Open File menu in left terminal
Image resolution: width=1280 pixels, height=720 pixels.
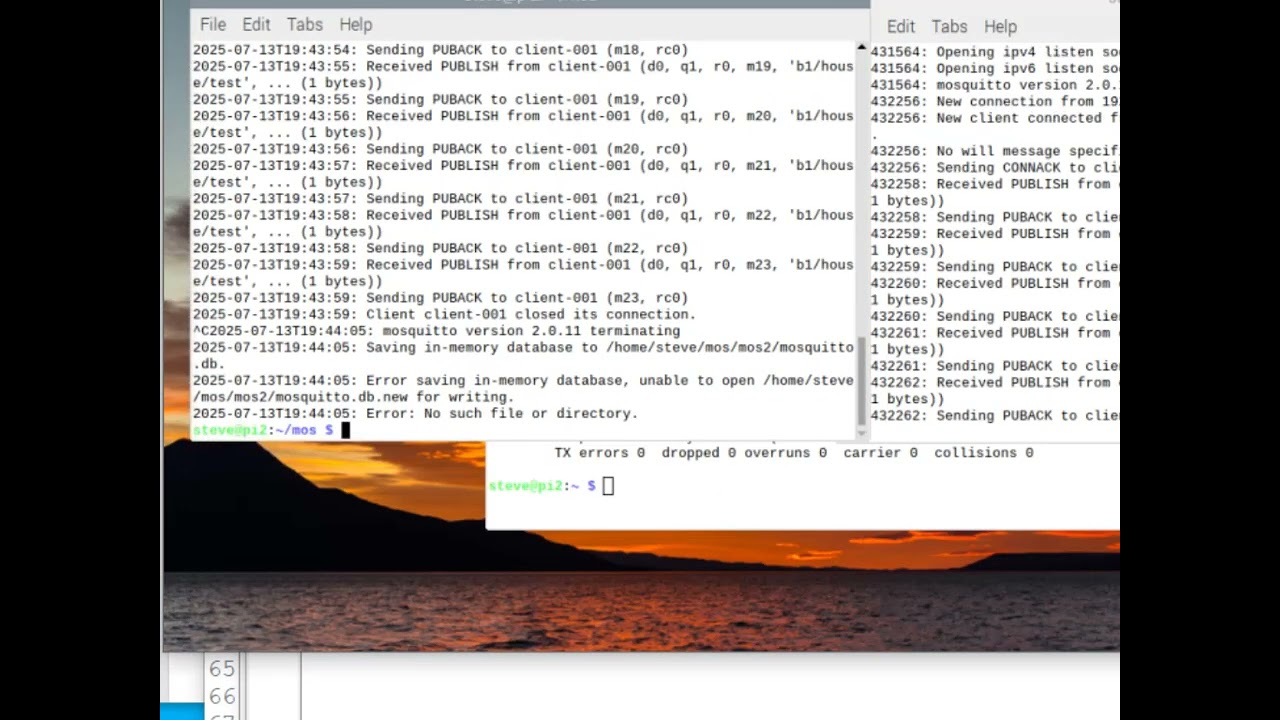[x=212, y=24]
